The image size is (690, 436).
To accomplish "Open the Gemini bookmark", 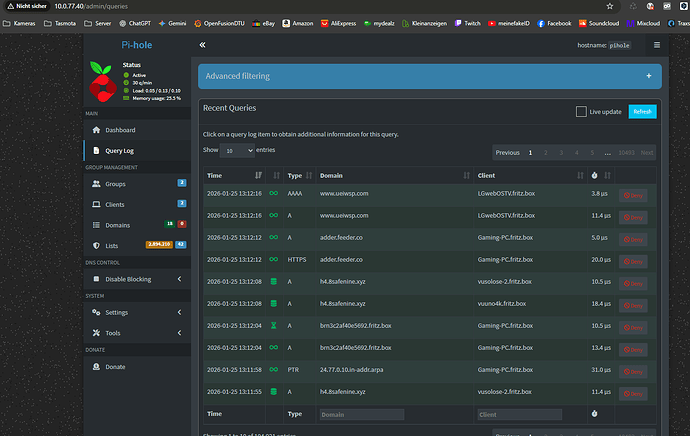I will [x=172, y=23].
